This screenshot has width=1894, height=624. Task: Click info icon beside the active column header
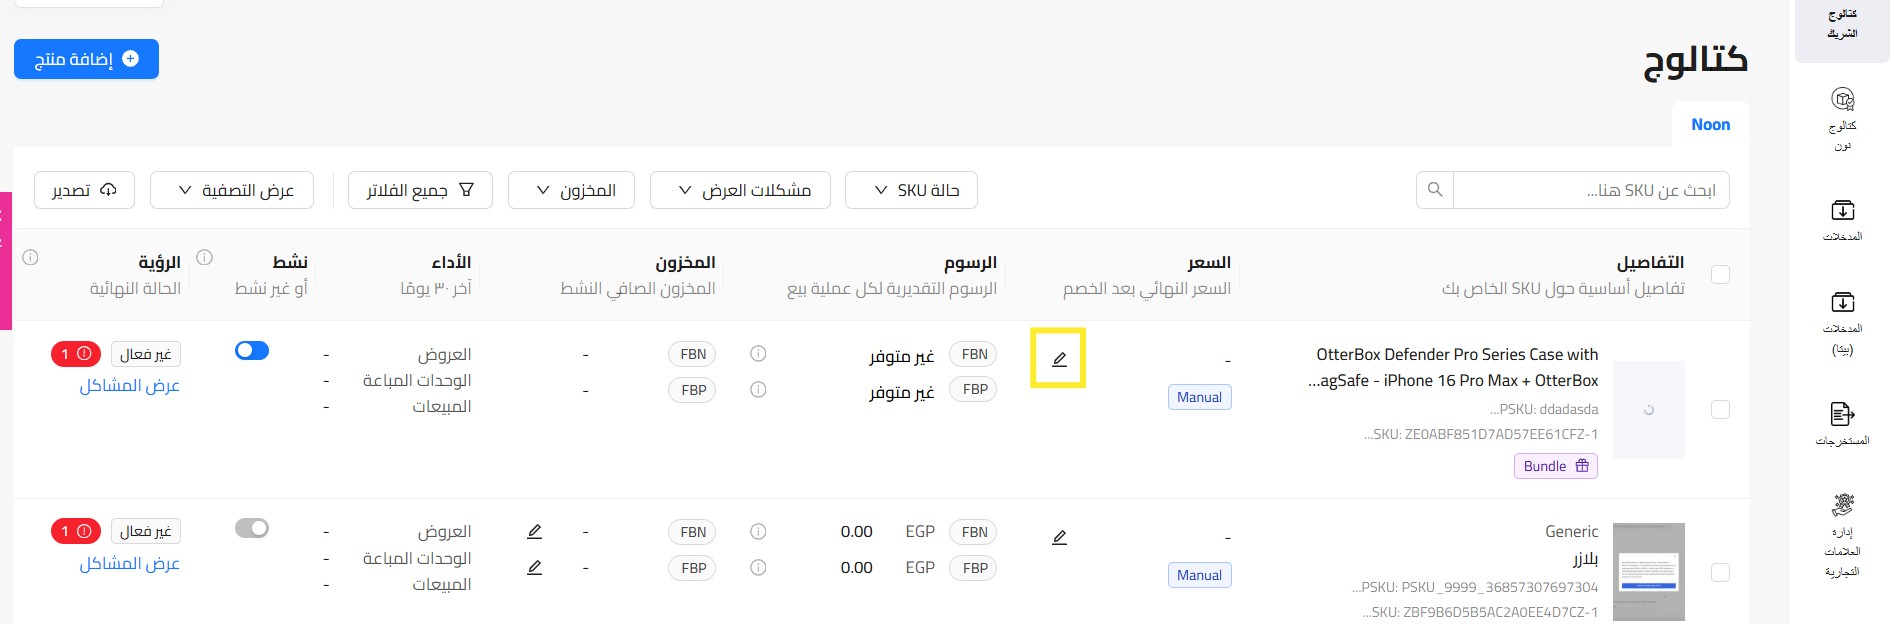(205, 258)
